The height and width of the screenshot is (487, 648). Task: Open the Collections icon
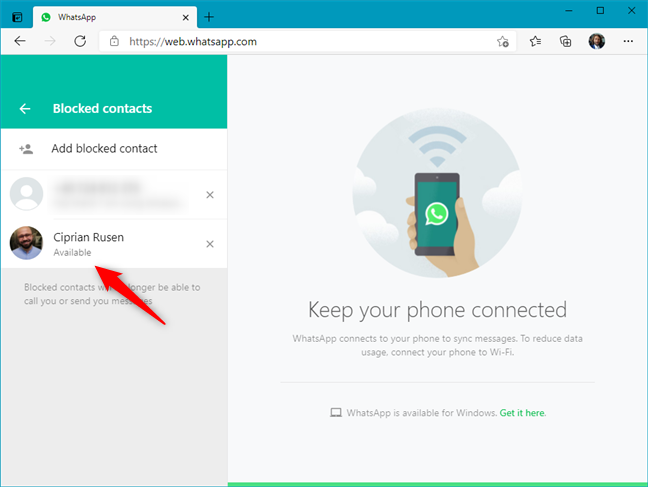coord(565,41)
